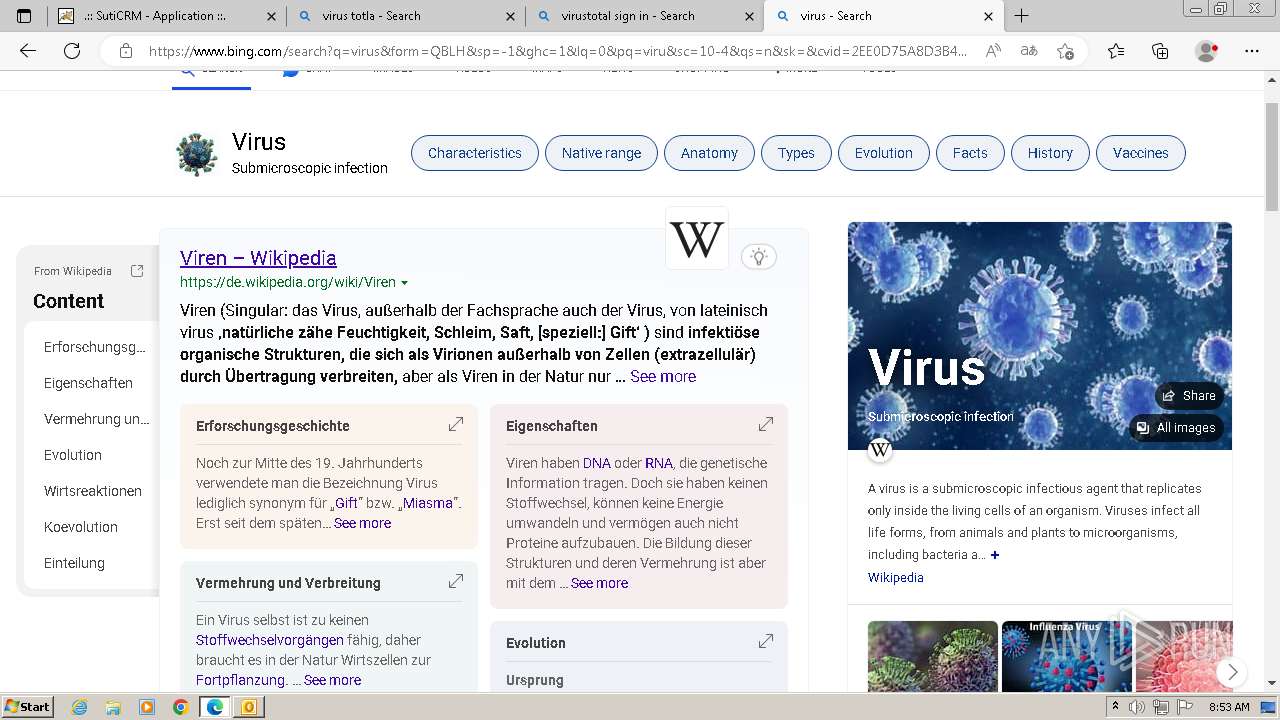Screen dimensions: 1280x720
Task: Select the Anatomy pill
Action: click(x=709, y=153)
